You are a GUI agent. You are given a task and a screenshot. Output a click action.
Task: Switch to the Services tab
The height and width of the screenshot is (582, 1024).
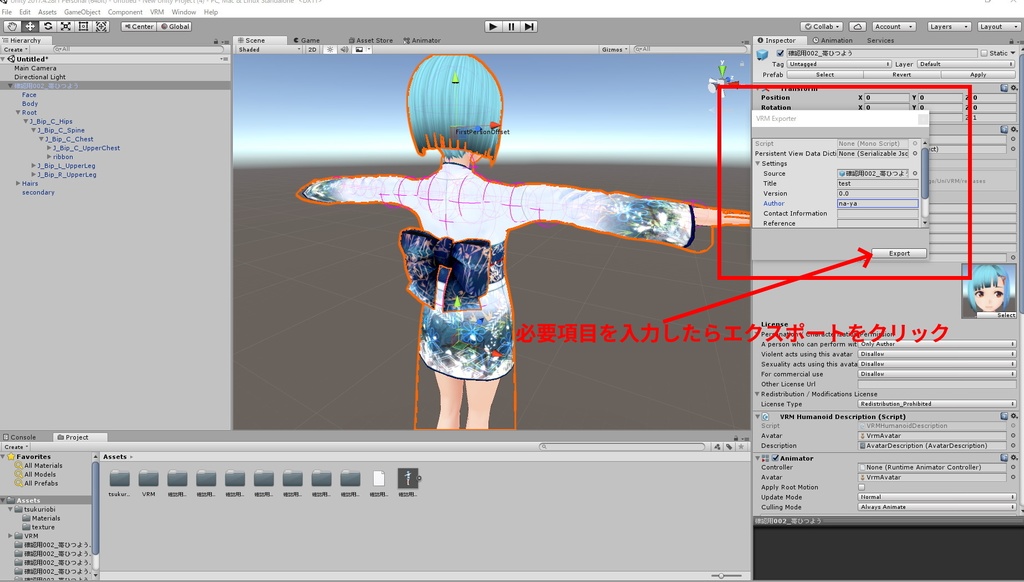coord(880,40)
